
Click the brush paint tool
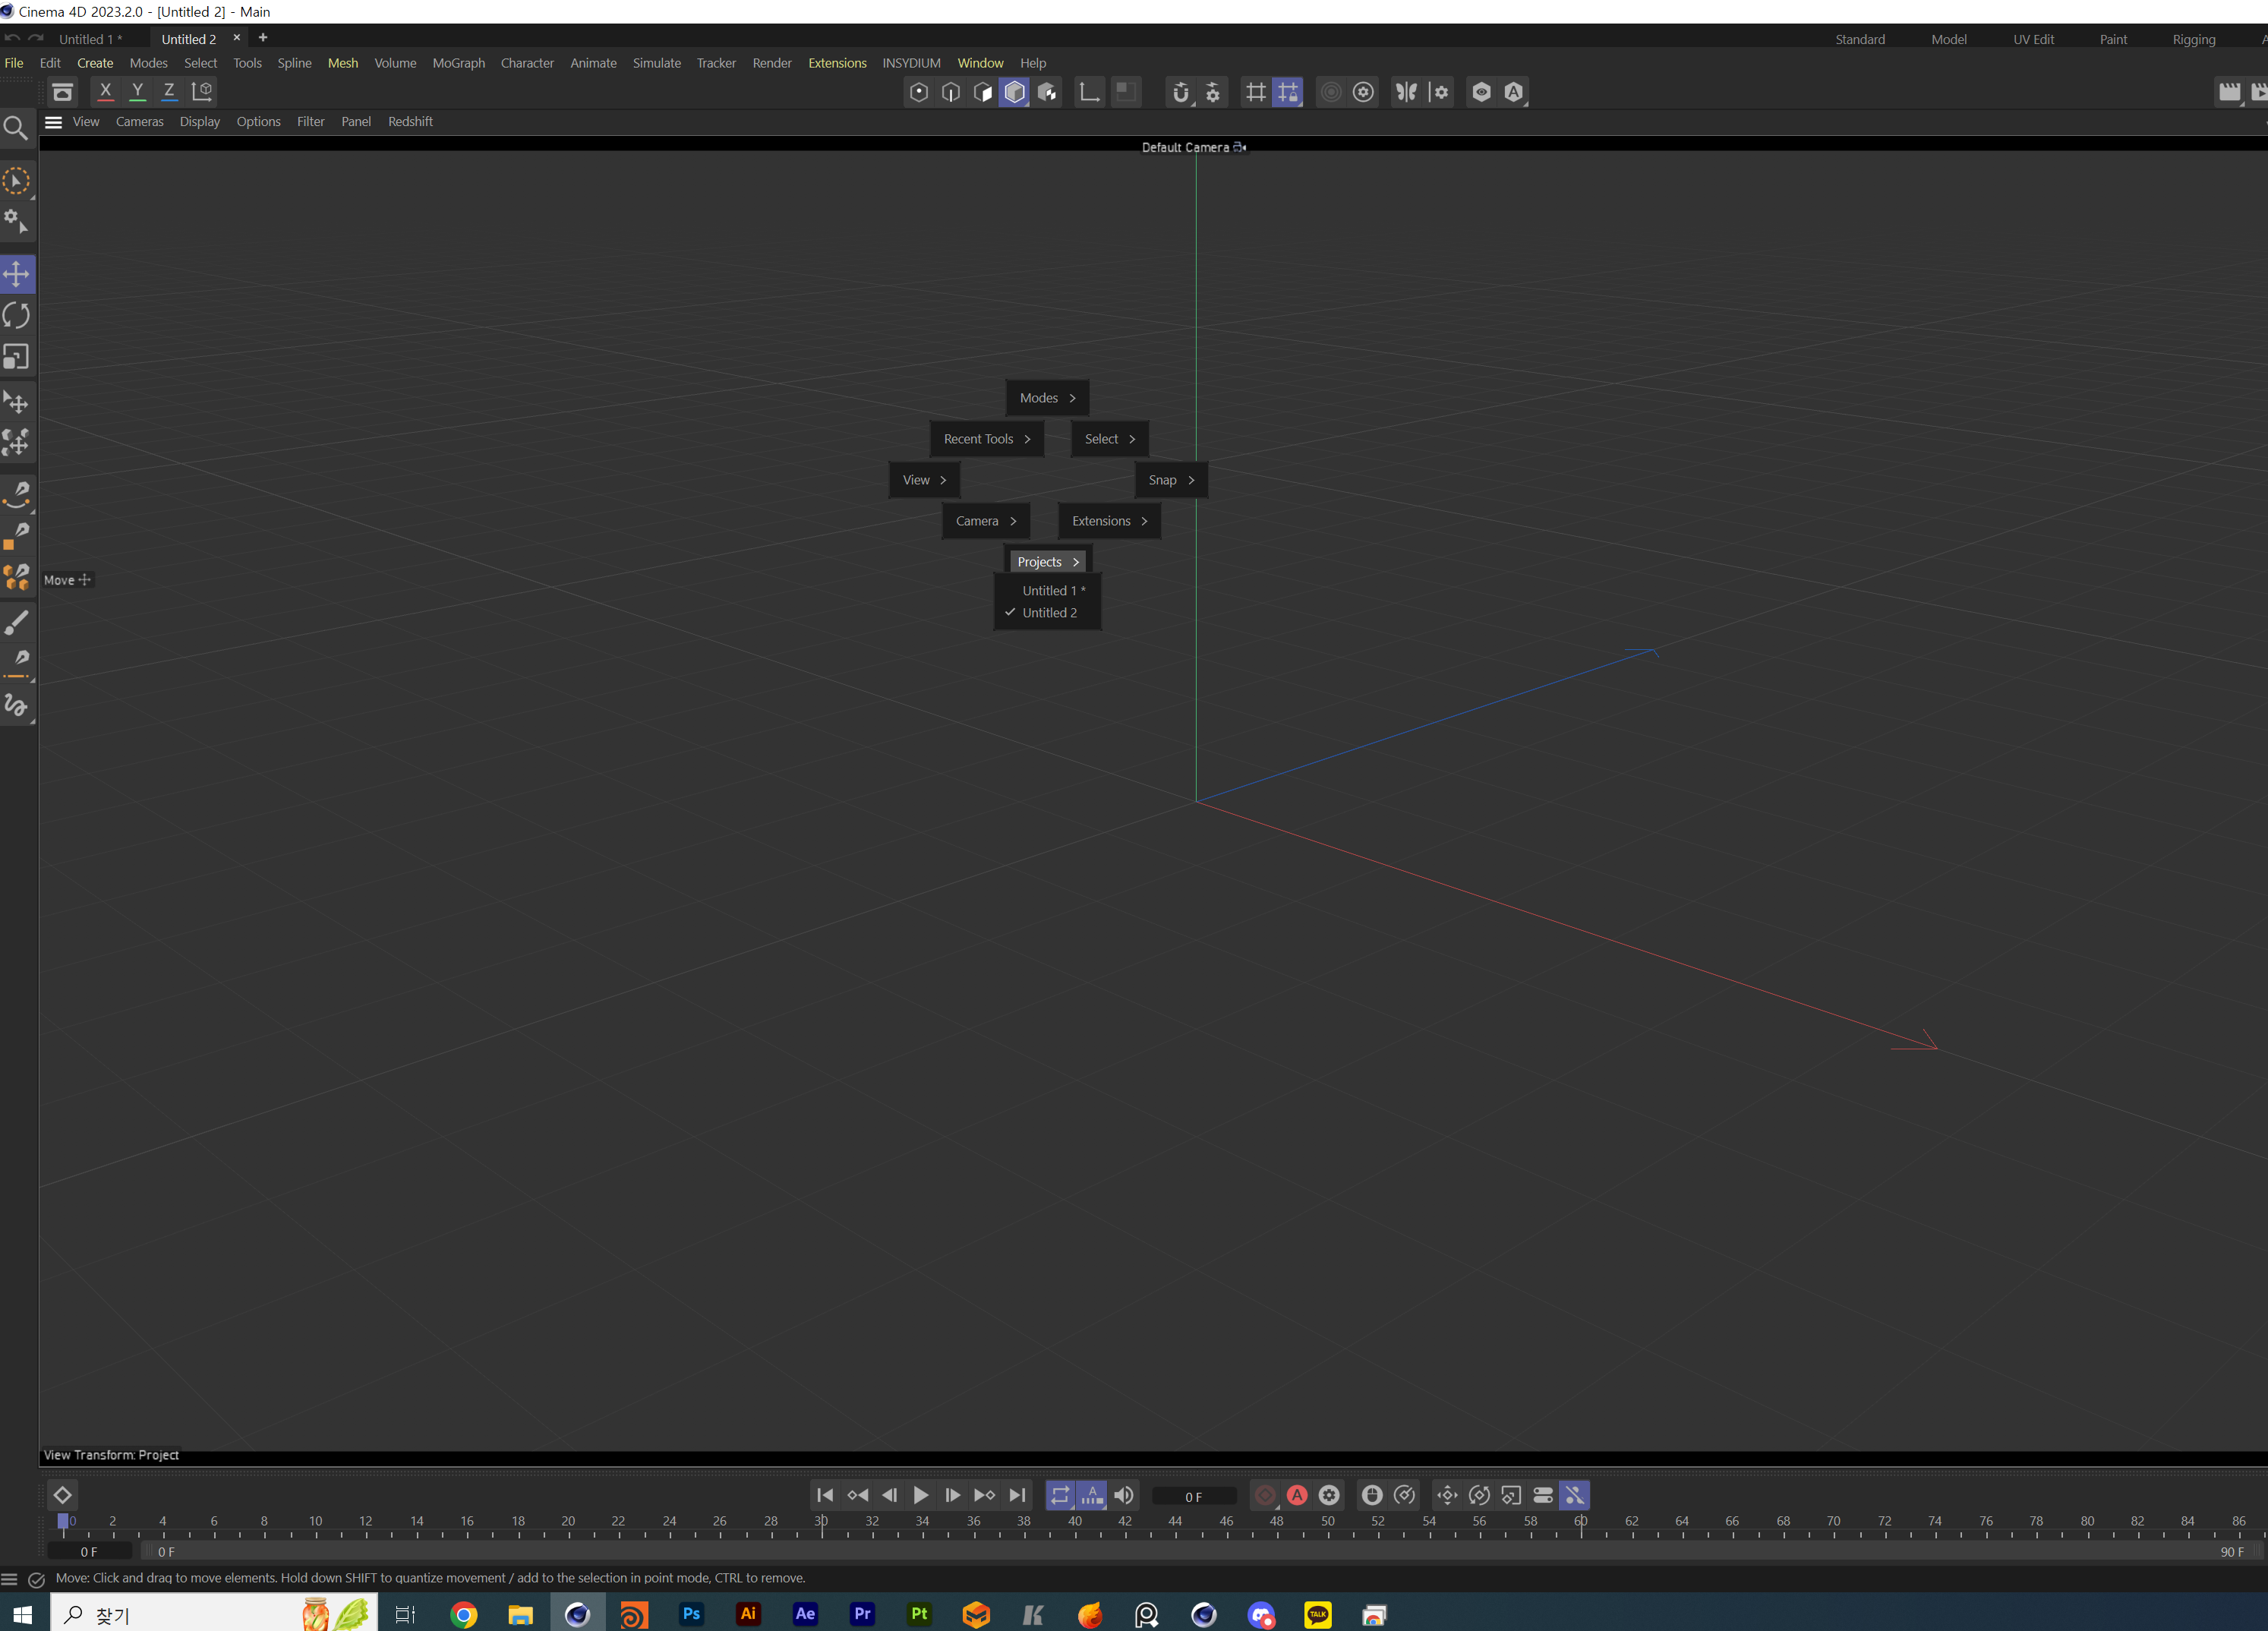point(17,622)
